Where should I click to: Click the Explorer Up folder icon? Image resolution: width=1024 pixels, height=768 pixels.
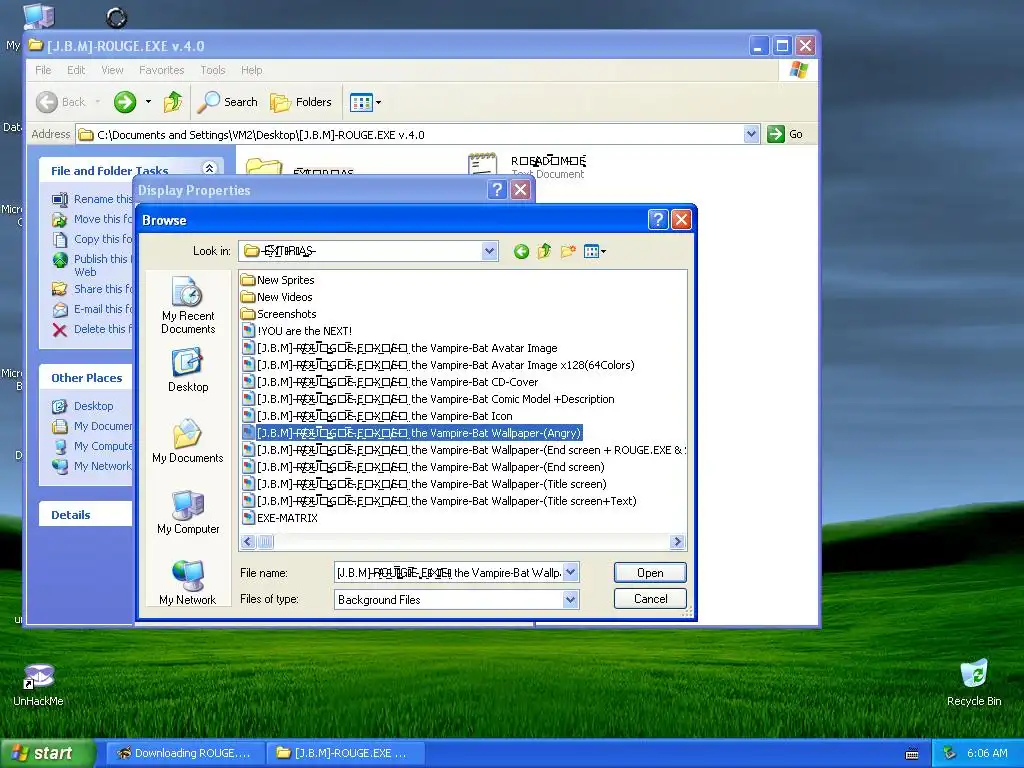pos(172,102)
